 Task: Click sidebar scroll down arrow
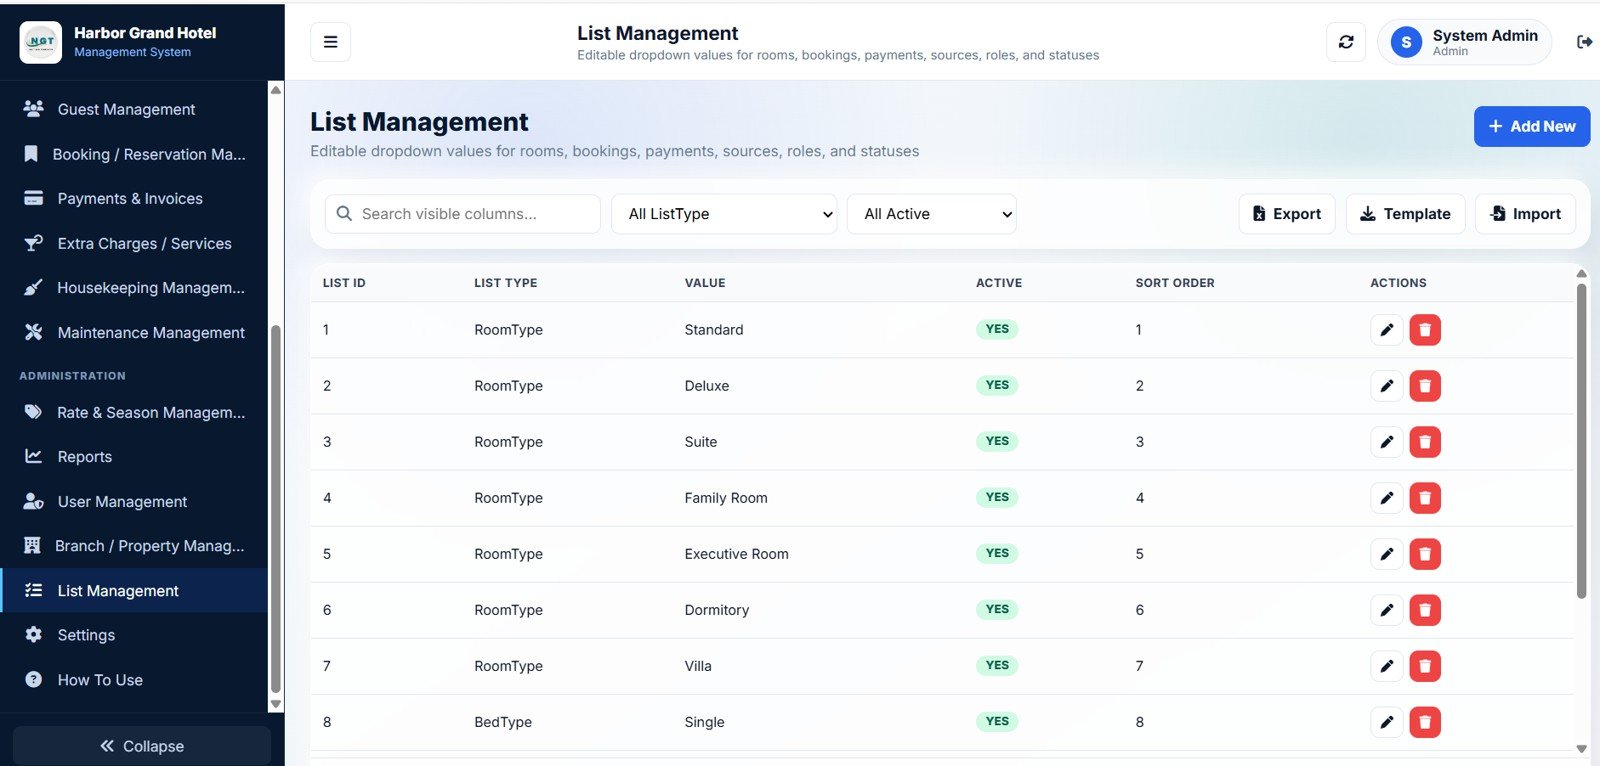coord(276,705)
